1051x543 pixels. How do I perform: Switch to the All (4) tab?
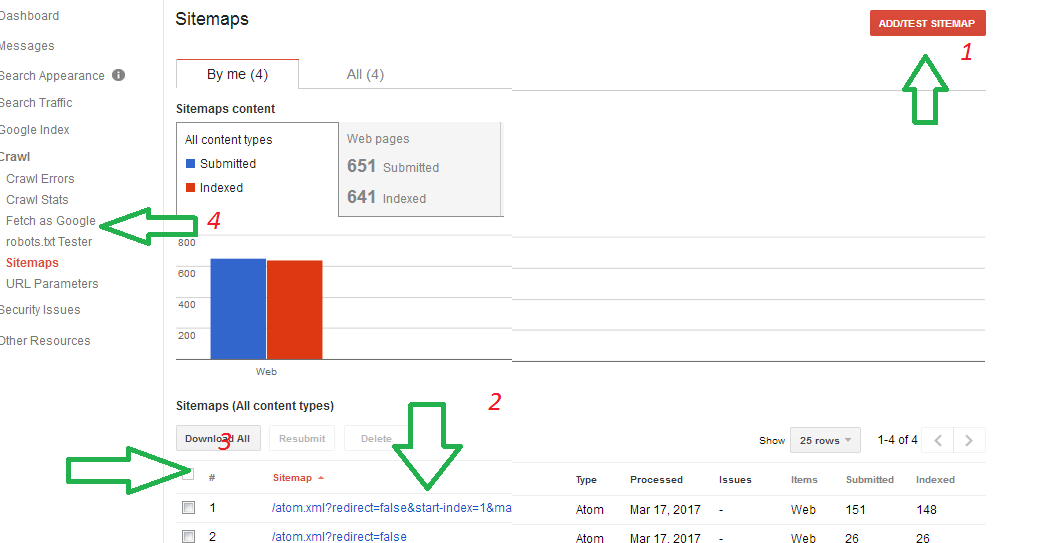point(365,74)
